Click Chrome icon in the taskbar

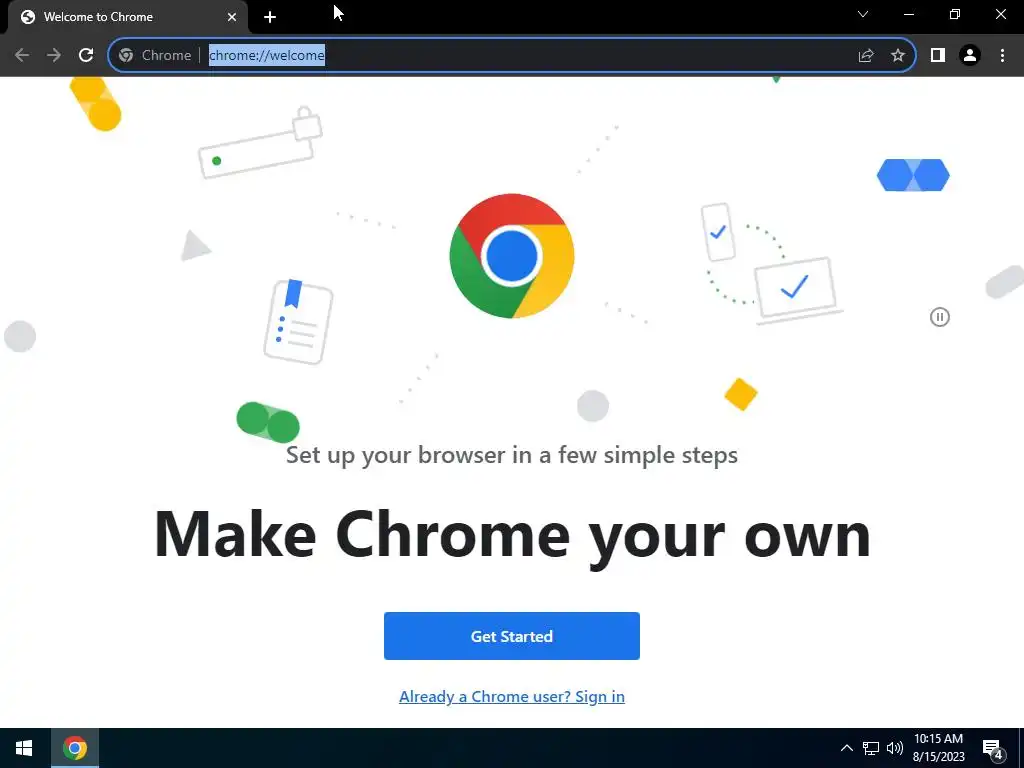coord(75,748)
